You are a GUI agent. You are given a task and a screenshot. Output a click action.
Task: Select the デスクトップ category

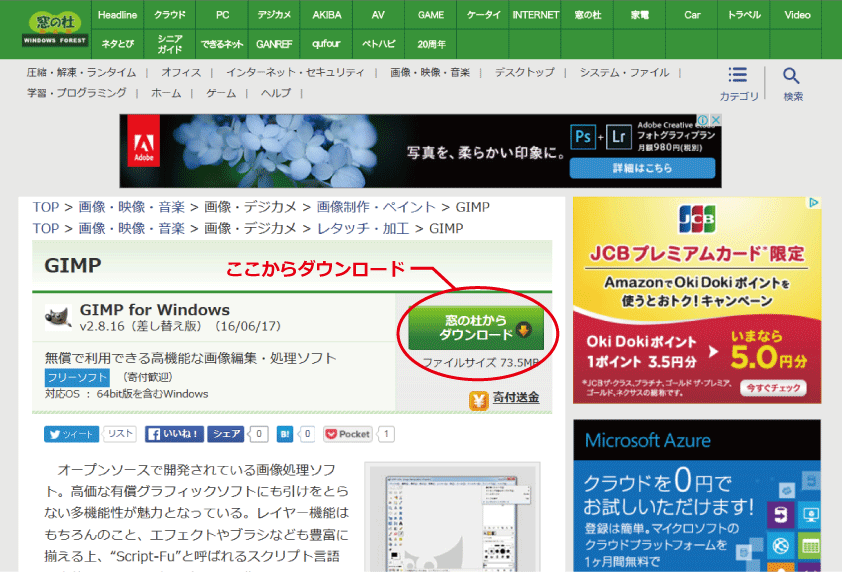point(524,73)
